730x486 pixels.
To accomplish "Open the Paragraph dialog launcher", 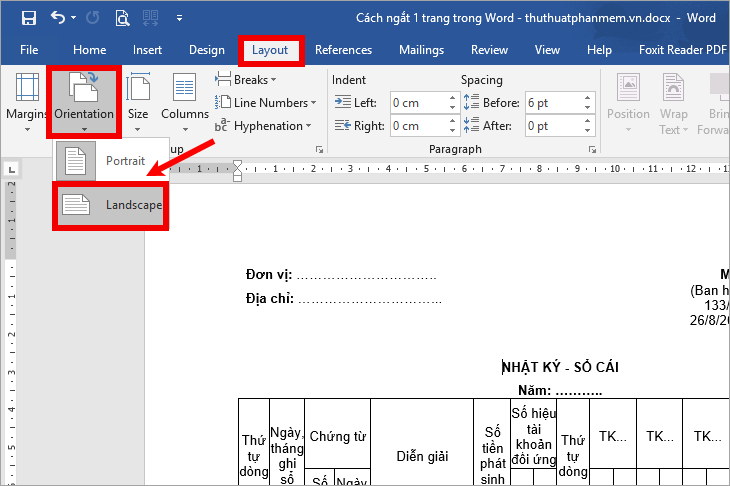I will click(592, 149).
